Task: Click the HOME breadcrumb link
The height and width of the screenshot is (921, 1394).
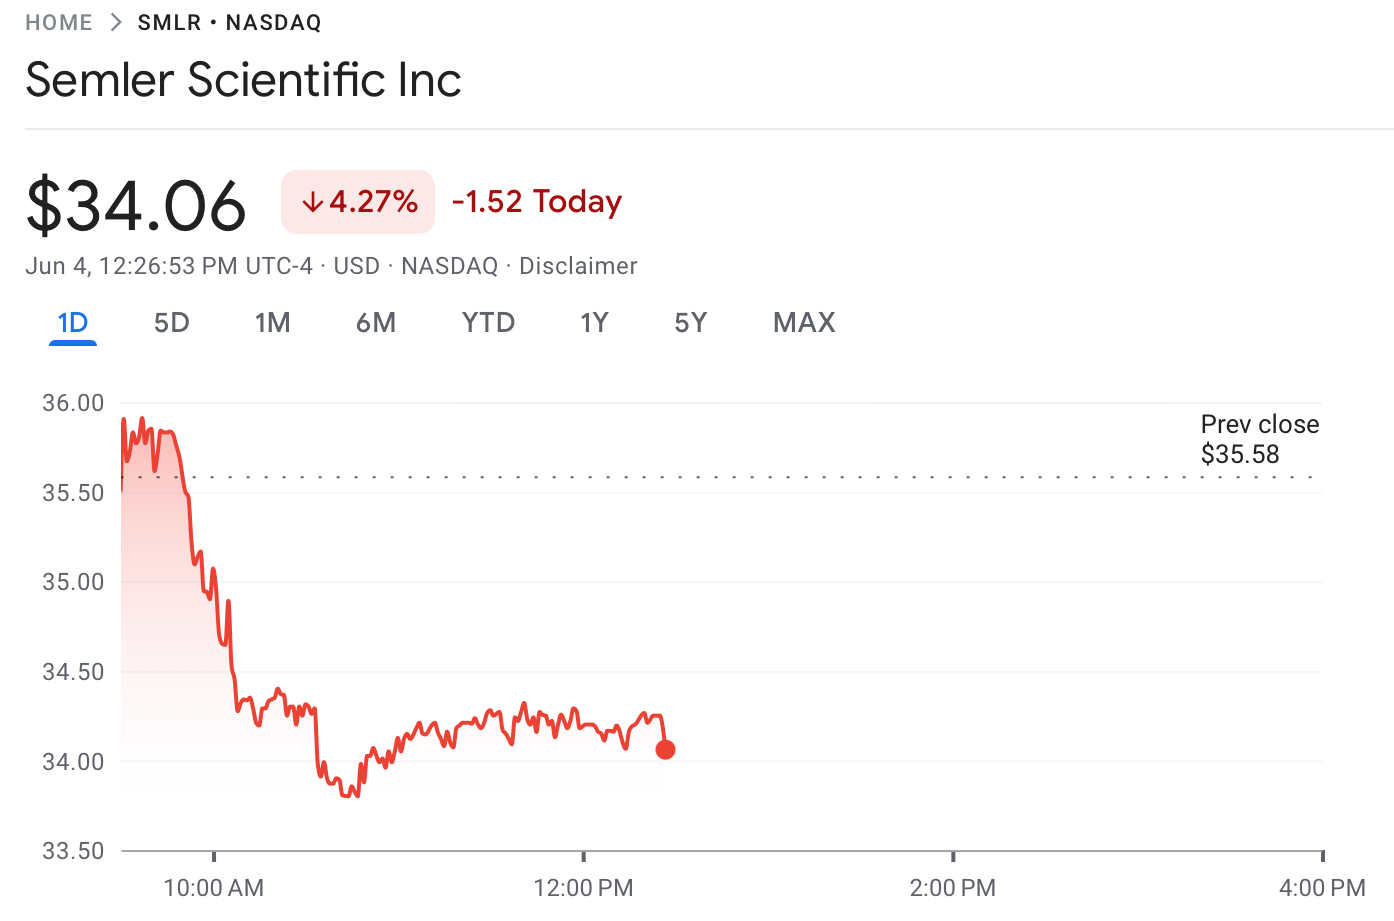Action: 59,23
